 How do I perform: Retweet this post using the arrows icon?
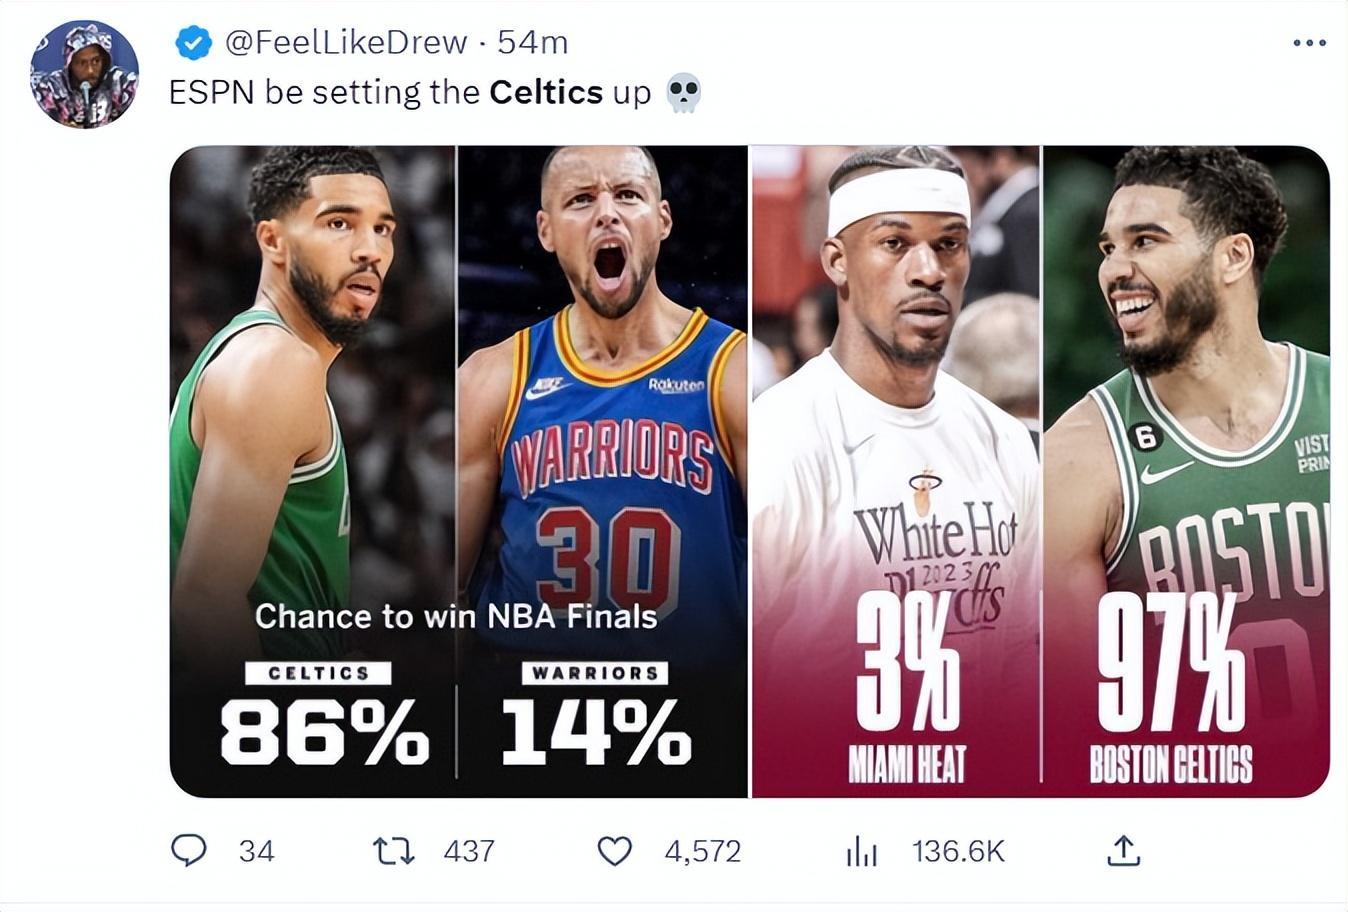[393, 851]
